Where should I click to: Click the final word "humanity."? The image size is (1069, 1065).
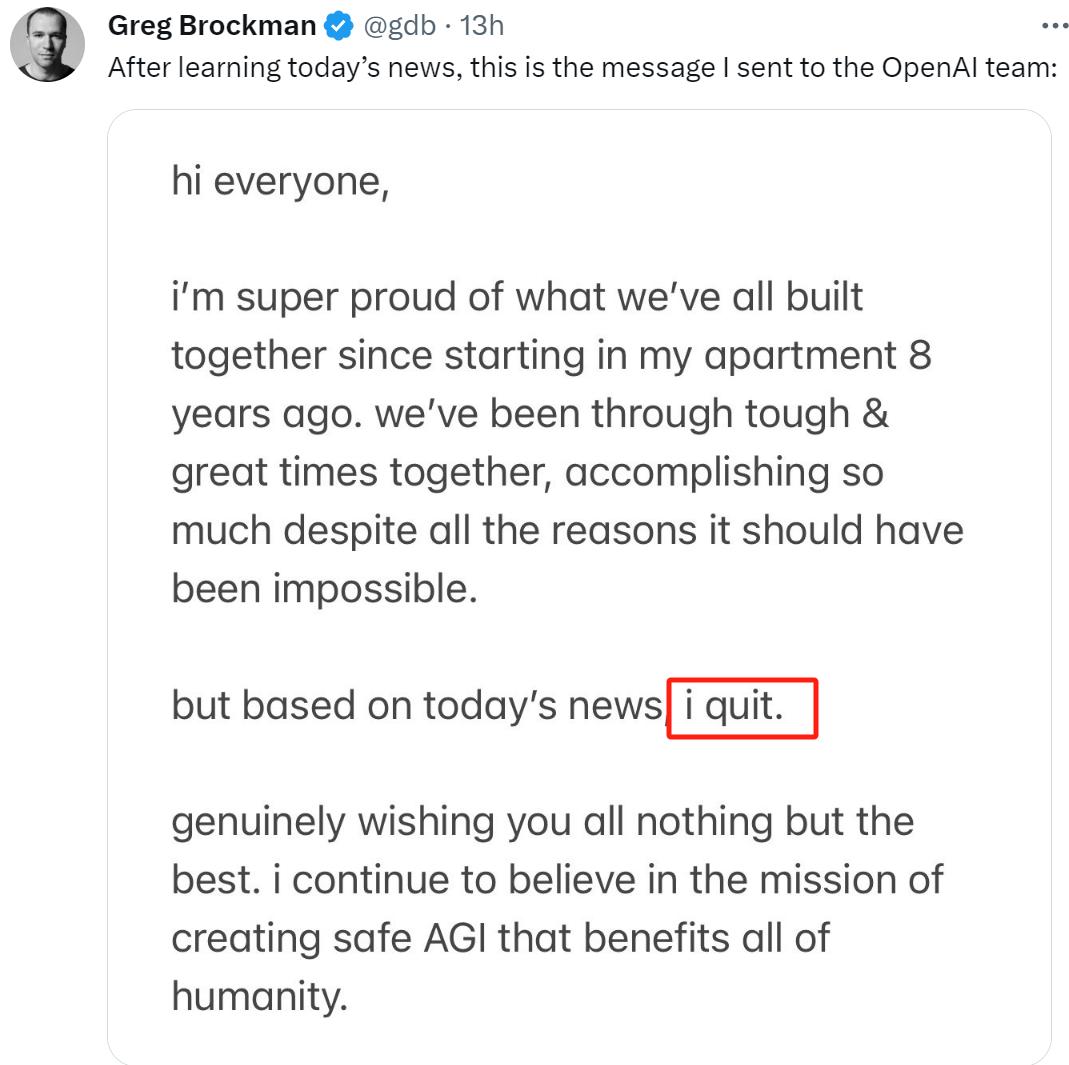[x=260, y=996]
